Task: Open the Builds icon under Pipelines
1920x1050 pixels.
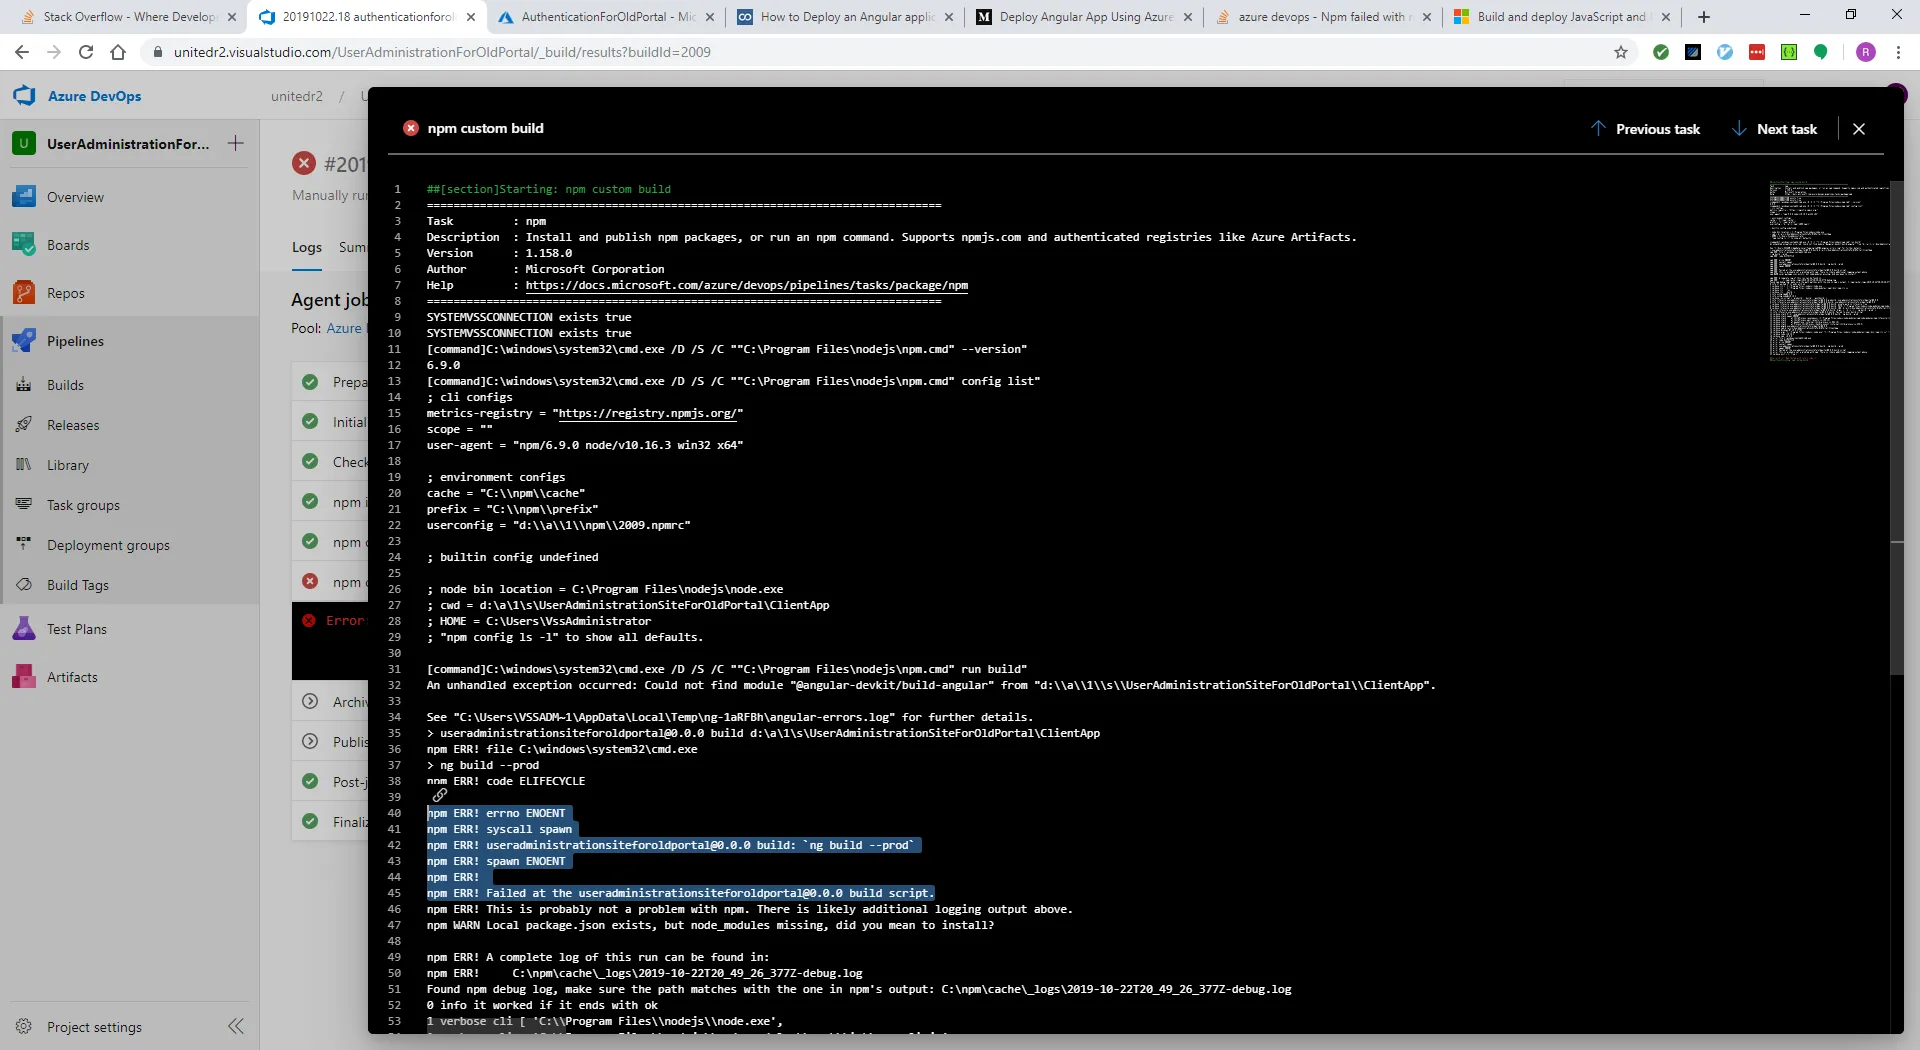Action: point(24,385)
